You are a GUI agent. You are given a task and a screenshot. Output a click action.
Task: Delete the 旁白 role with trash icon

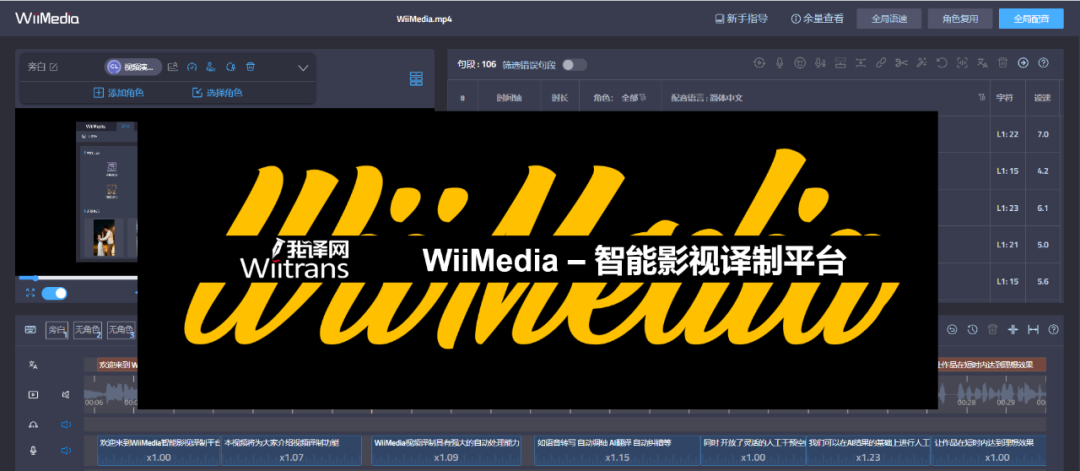pos(251,67)
